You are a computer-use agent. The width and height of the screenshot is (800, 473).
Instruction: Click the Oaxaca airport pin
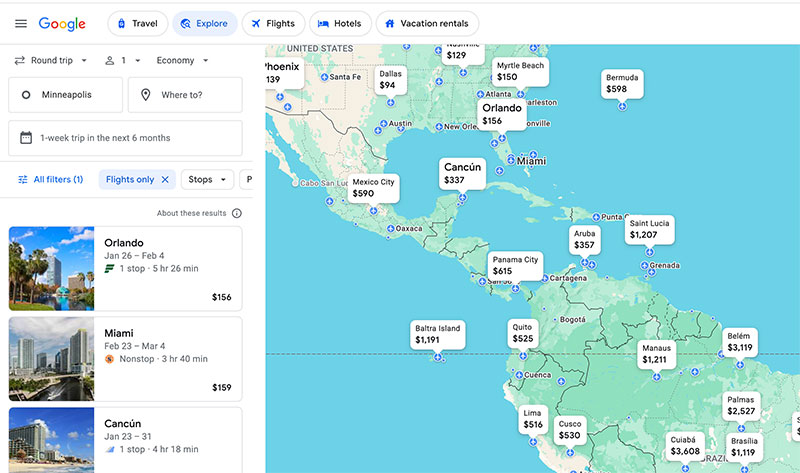coord(390,229)
